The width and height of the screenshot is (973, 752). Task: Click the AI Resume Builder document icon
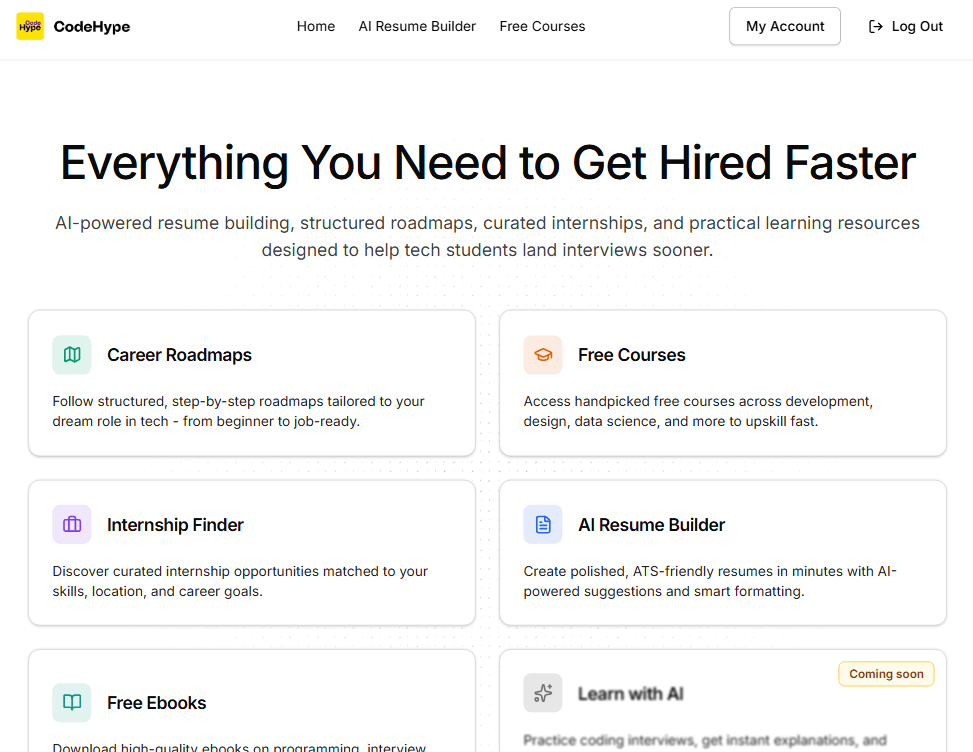543,525
